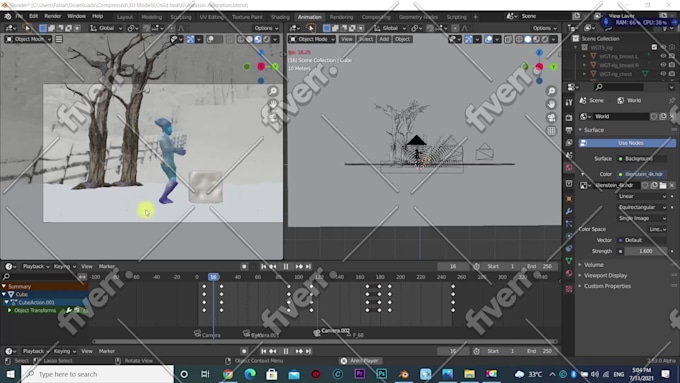Click the Windows Start button
The height and width of the screenshot is (383, 680).
point(10,374)
